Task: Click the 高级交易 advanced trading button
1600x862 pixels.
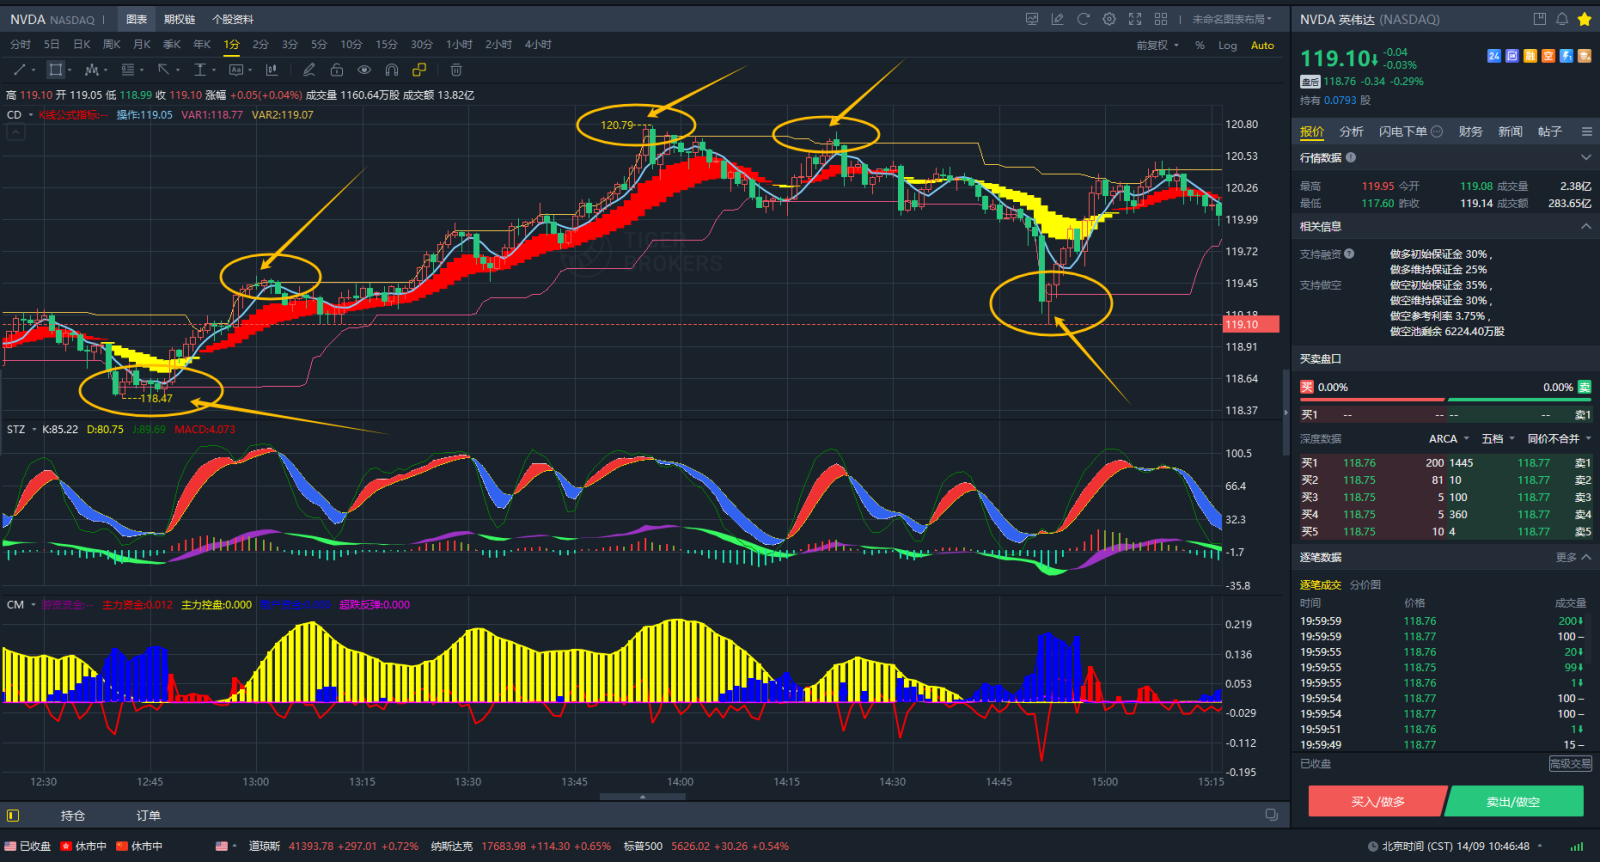Action: pyautogui.click(x=1570, y=764)
